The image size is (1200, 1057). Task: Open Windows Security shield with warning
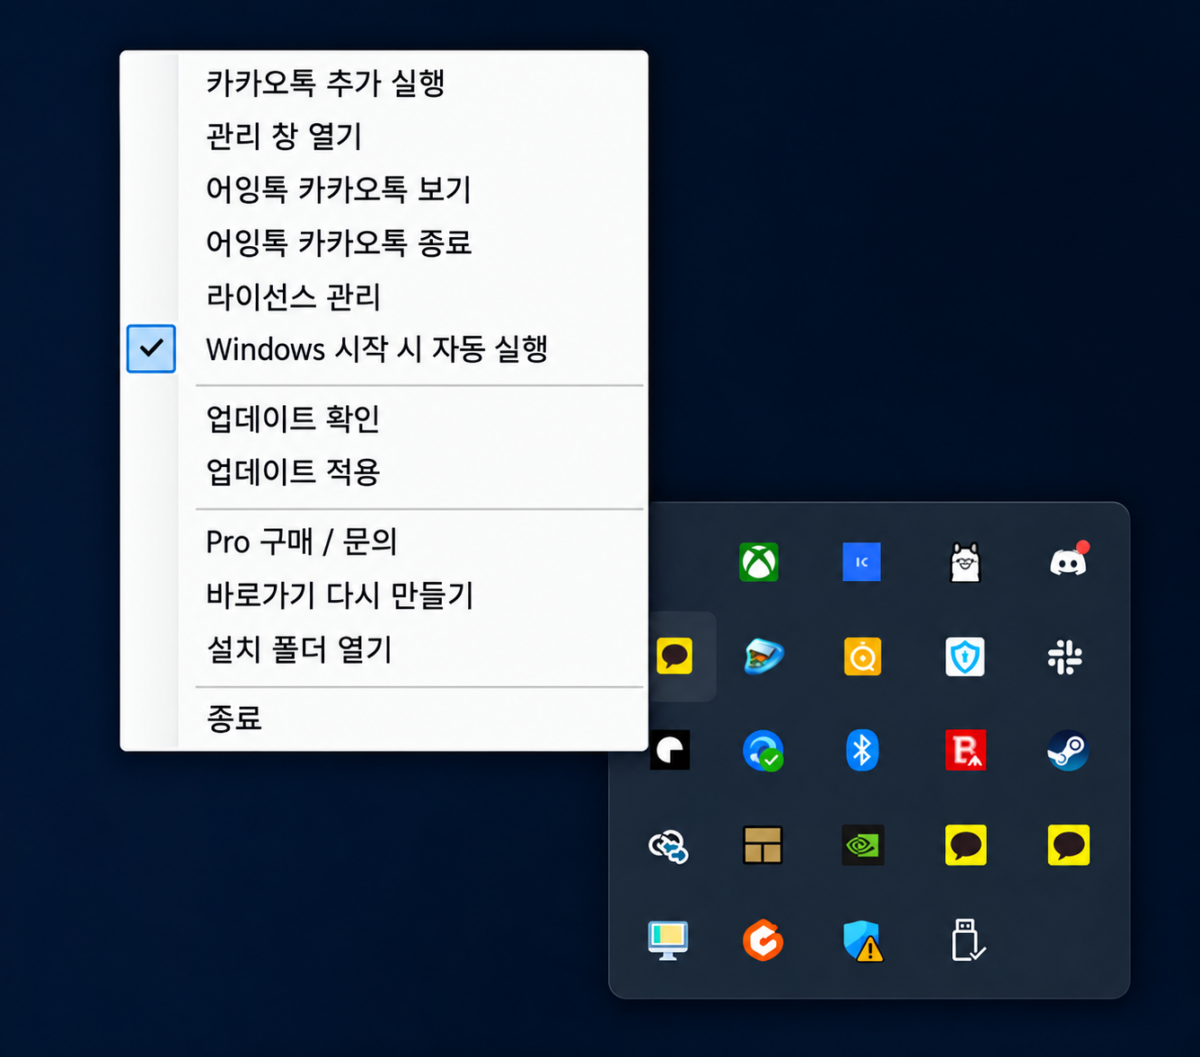coord(862,940)
